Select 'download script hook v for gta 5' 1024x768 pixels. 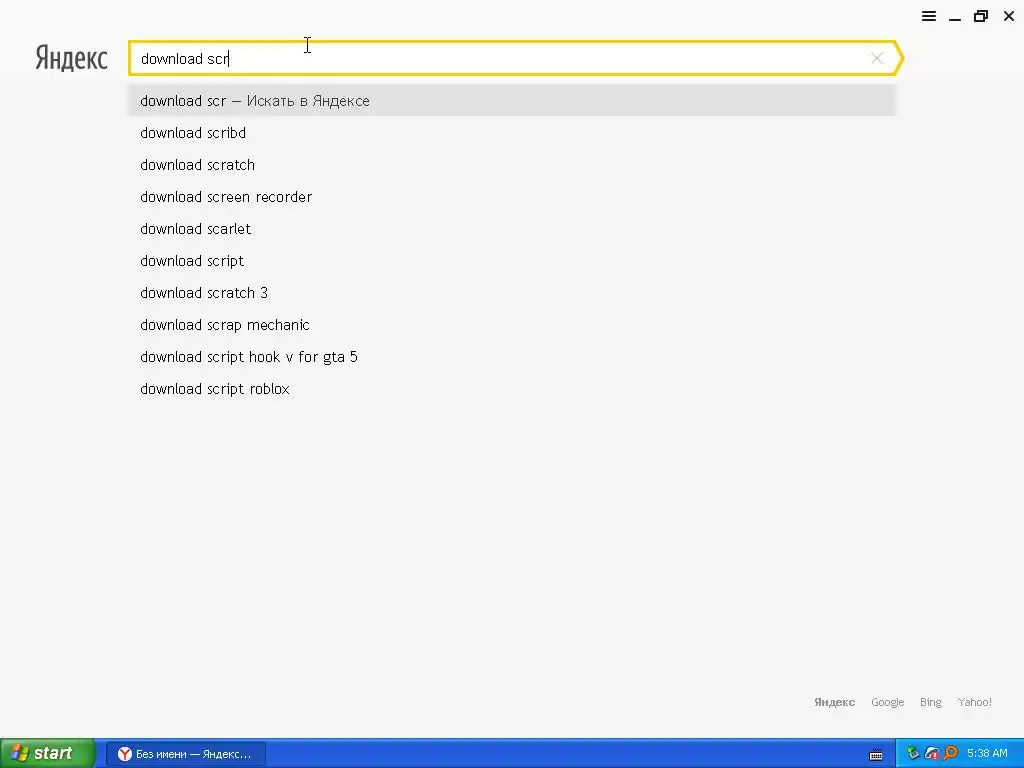pyautogui.click(x=512, y=357)
